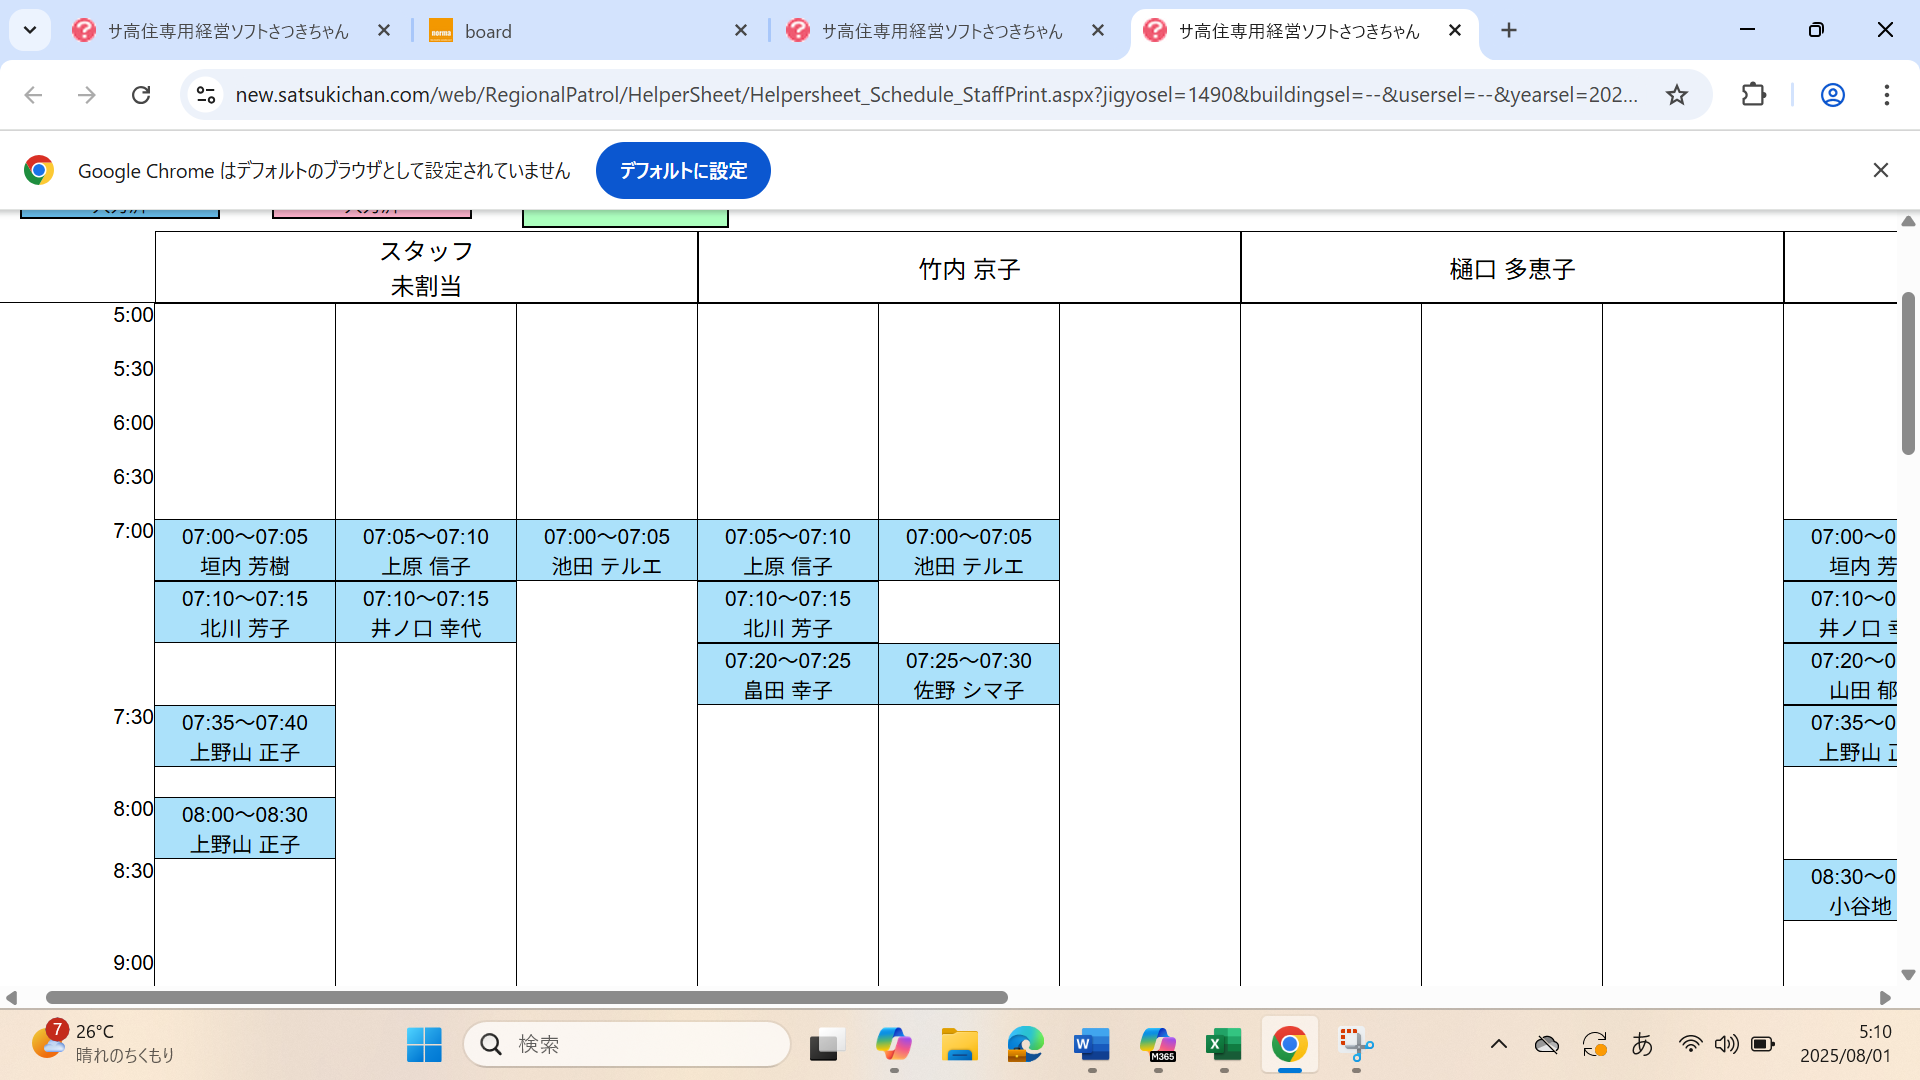This screenshot has width=1920, height=1080.
Task: Show hidden system tray icons chevron
Action: click(1498, 1045)
